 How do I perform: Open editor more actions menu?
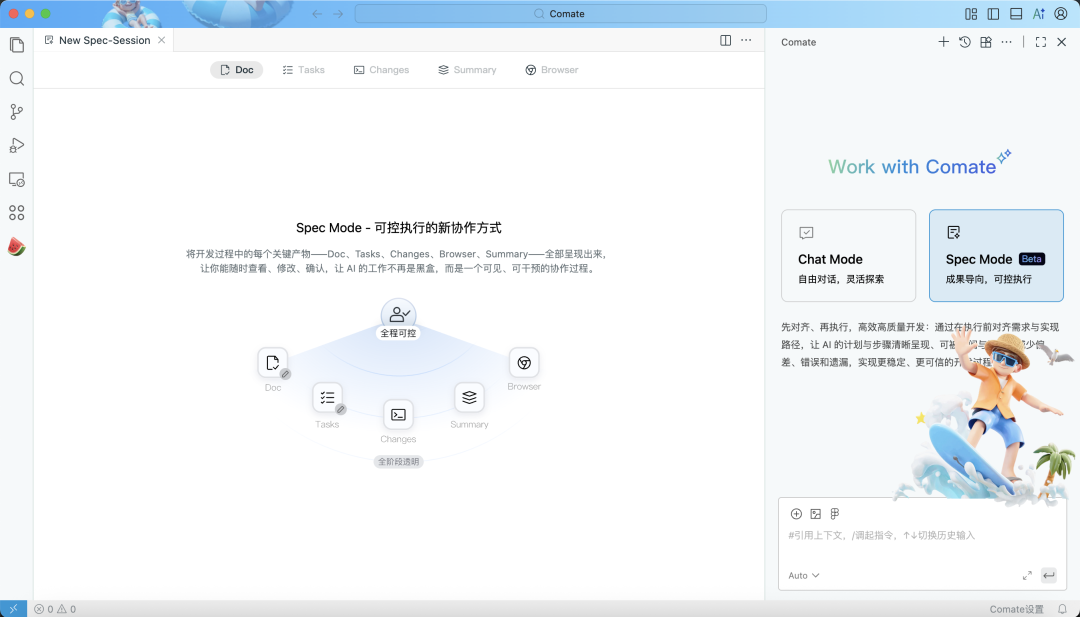[x=746, y=41]
